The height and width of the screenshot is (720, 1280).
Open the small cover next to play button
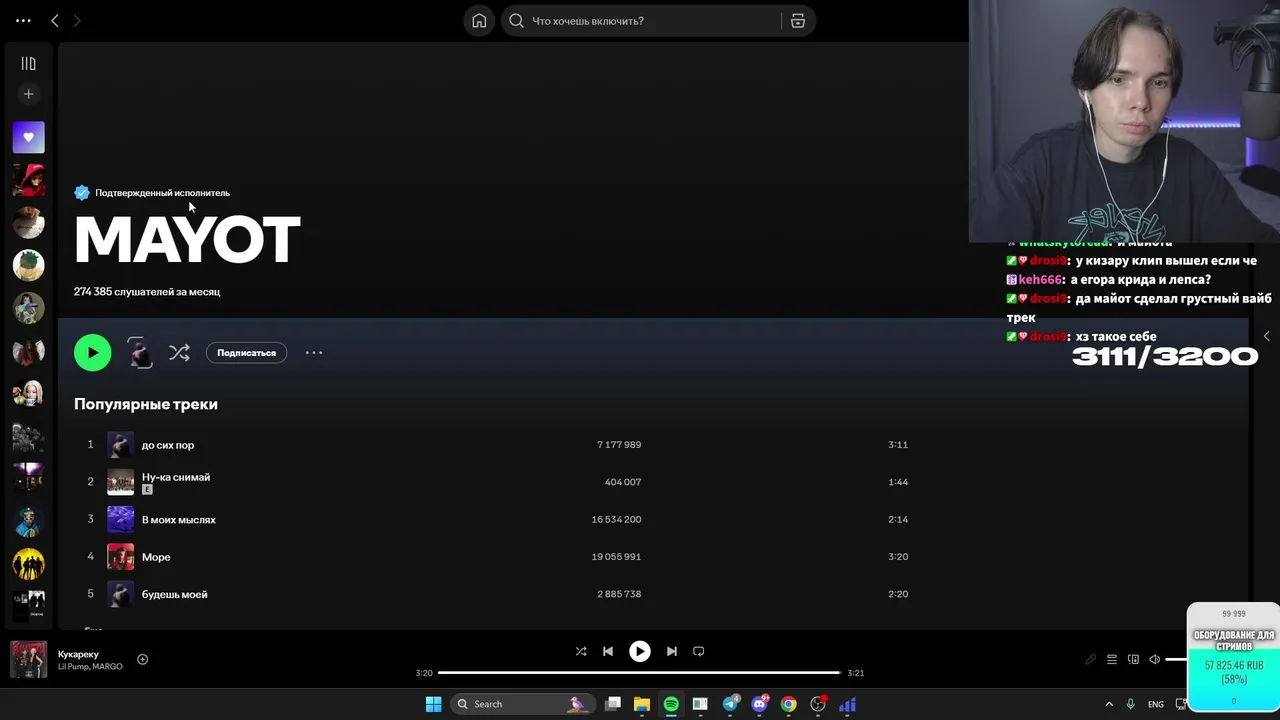point(140,353)
